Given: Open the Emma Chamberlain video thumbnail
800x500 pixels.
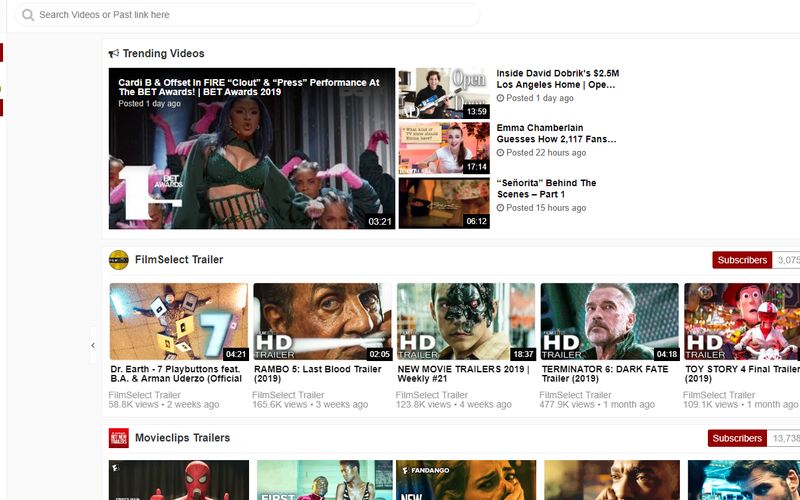Looking at the screenshot, I should pyautogui.click(x=444, y=148).
